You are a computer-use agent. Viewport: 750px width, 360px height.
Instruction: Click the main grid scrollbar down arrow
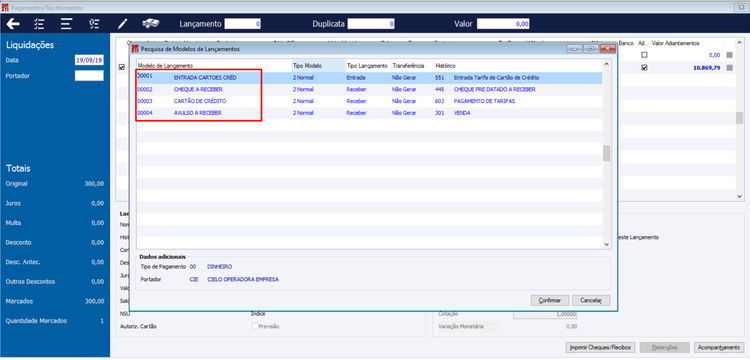pos(739,196)
